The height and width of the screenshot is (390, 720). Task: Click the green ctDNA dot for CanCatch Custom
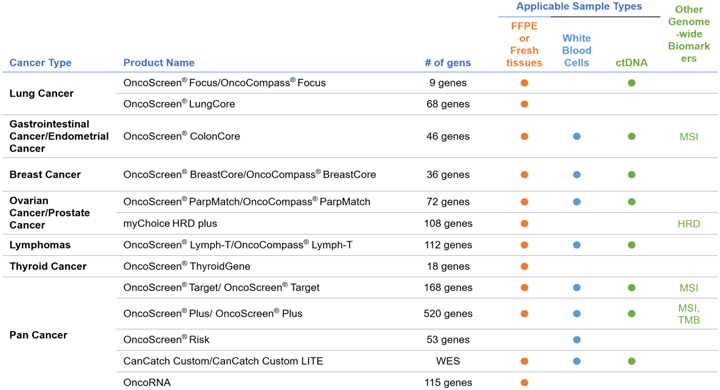click(632, 361)
